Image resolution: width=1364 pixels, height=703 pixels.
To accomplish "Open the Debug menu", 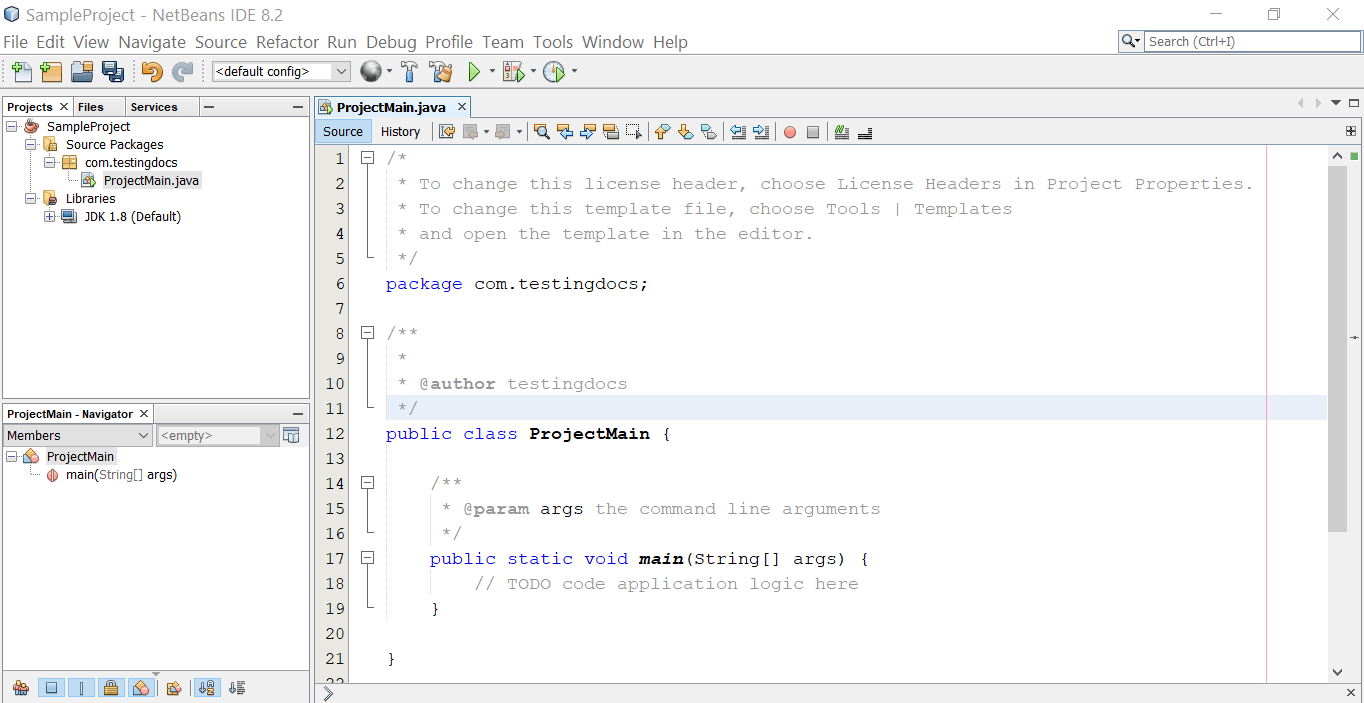I will point(391,42).
